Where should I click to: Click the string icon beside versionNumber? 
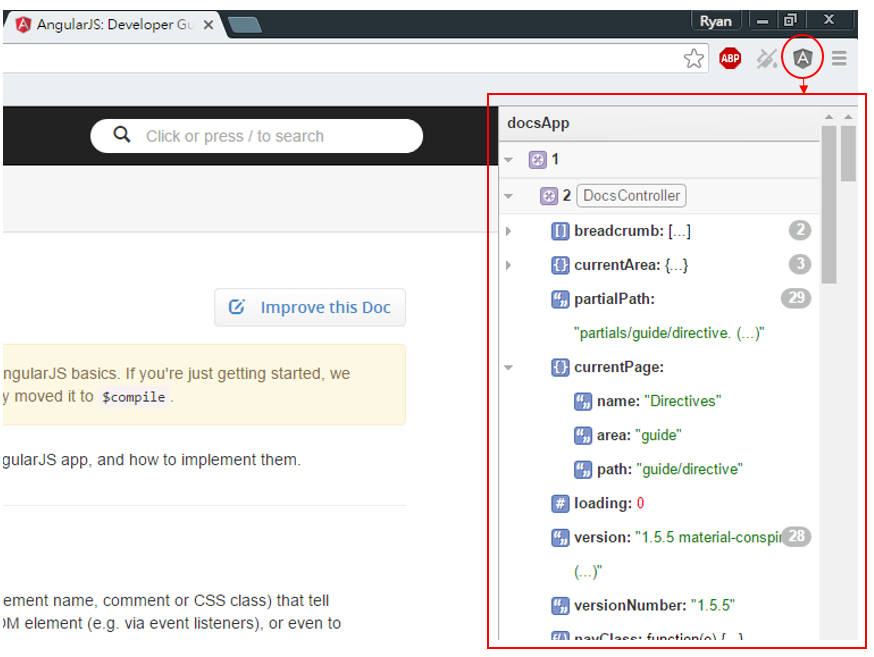pos(560,606)
